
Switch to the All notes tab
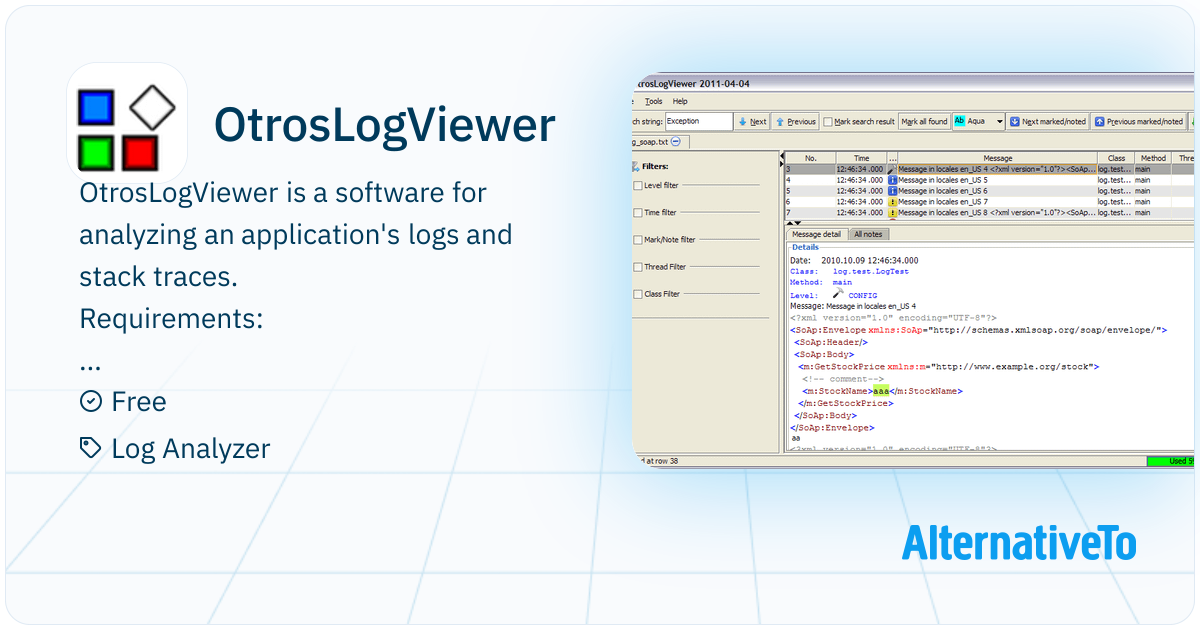(x=867, y=234)
